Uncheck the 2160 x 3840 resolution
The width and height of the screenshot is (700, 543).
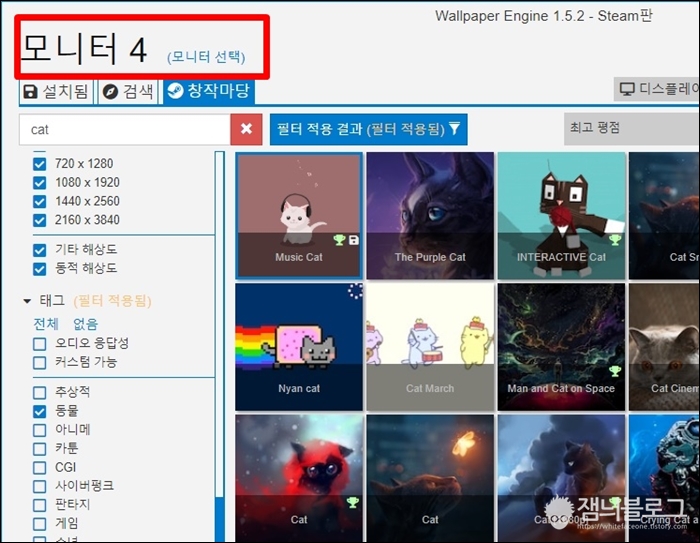tap(40, 220)
